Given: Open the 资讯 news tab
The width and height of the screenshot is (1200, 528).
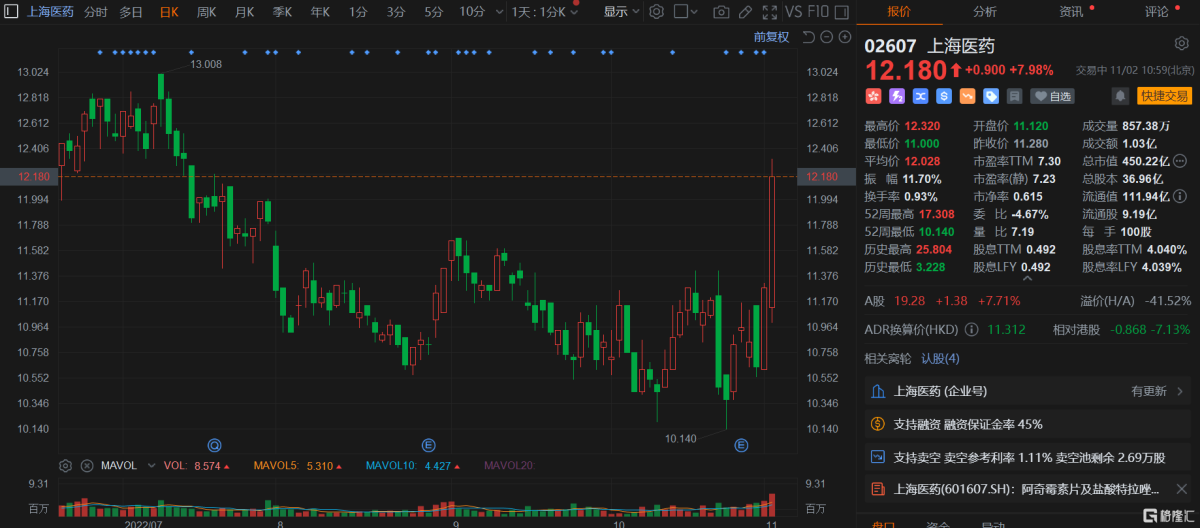Looking at the screenshot, I should (x=1071, y=12).
